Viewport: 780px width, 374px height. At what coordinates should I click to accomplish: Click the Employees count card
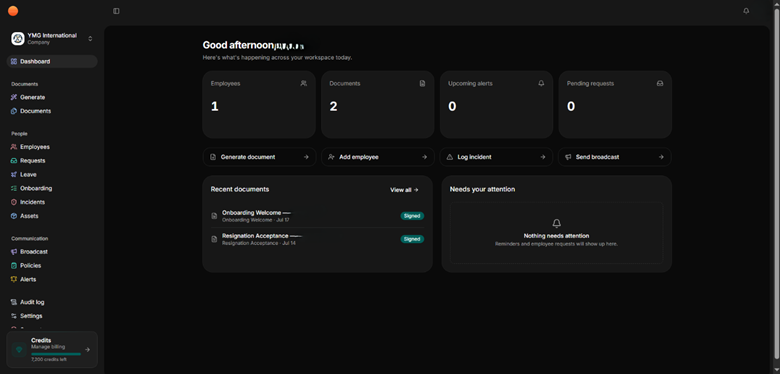tap(259, 104)
